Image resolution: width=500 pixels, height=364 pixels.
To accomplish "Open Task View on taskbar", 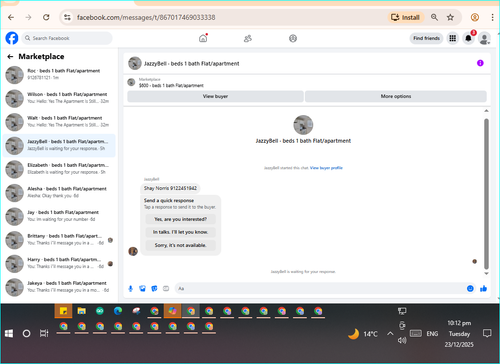I will [44, 333].
